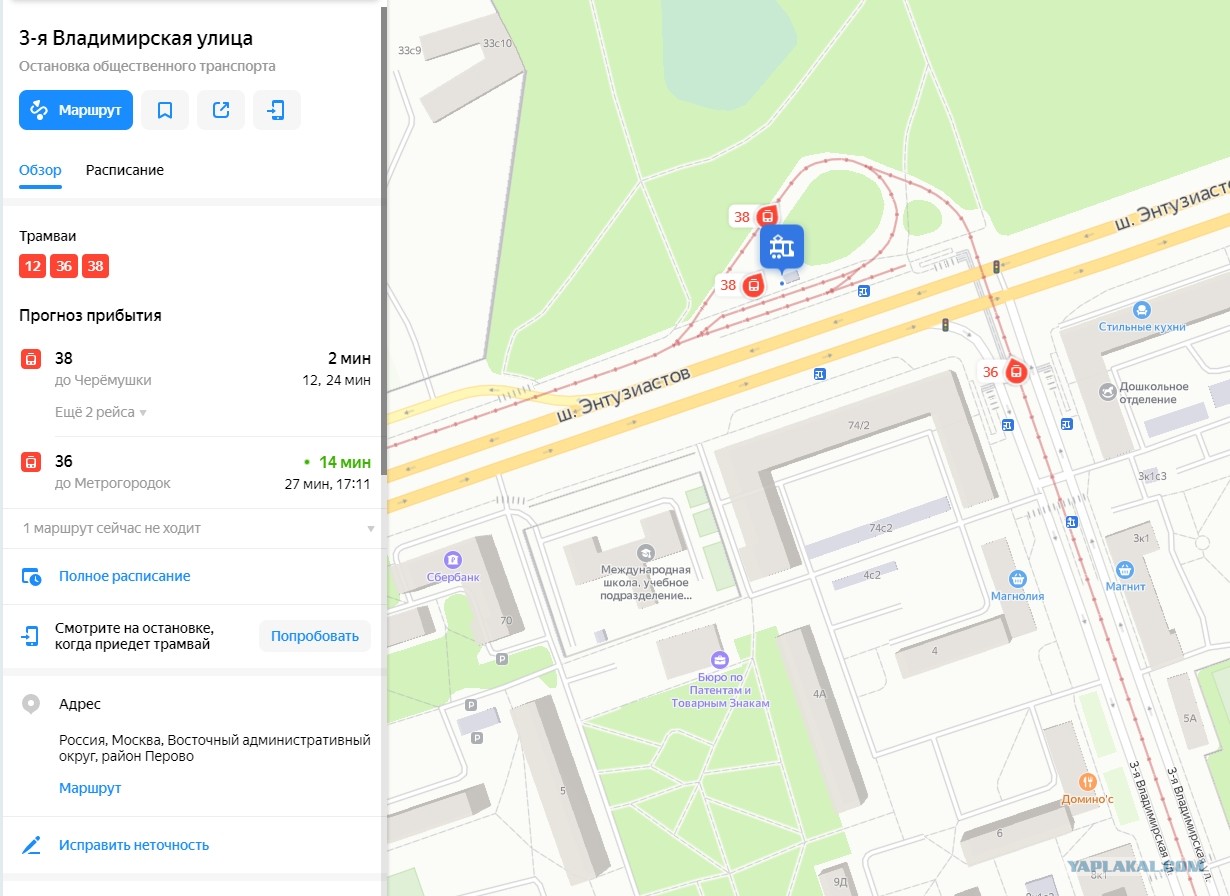Select tram route badge 12
Image resolution: width=1230 pixels, height=896 pixels.
click(x=32, y=266)
